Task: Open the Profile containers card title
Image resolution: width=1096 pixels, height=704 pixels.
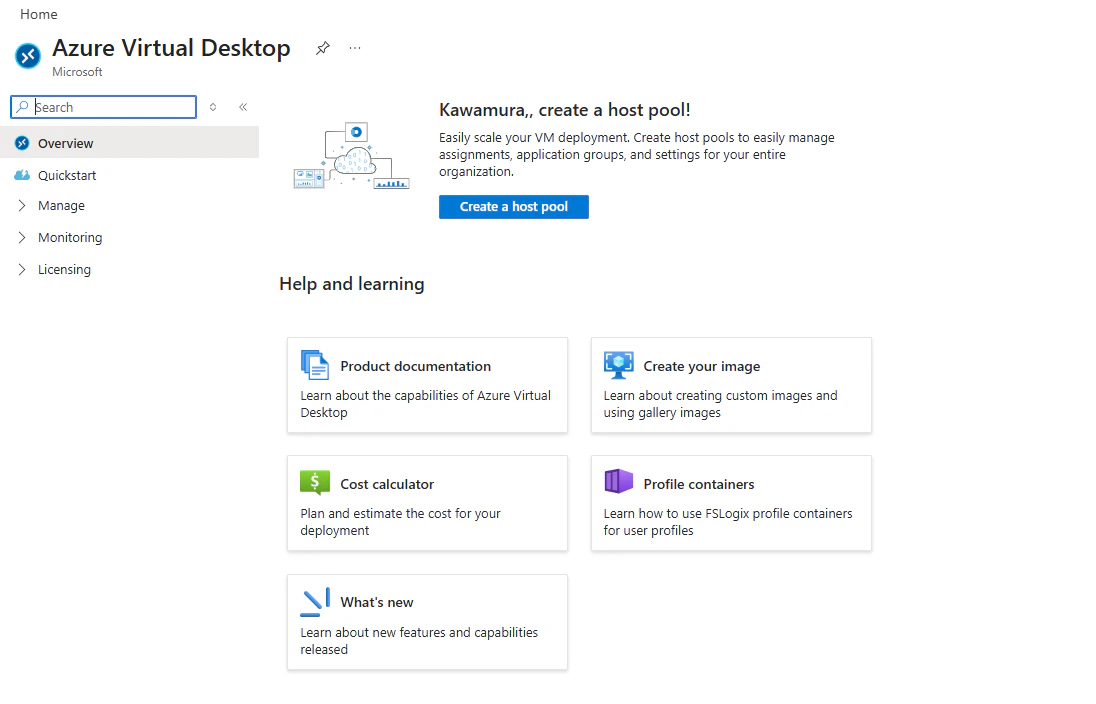Action: (x=699, y=484)
